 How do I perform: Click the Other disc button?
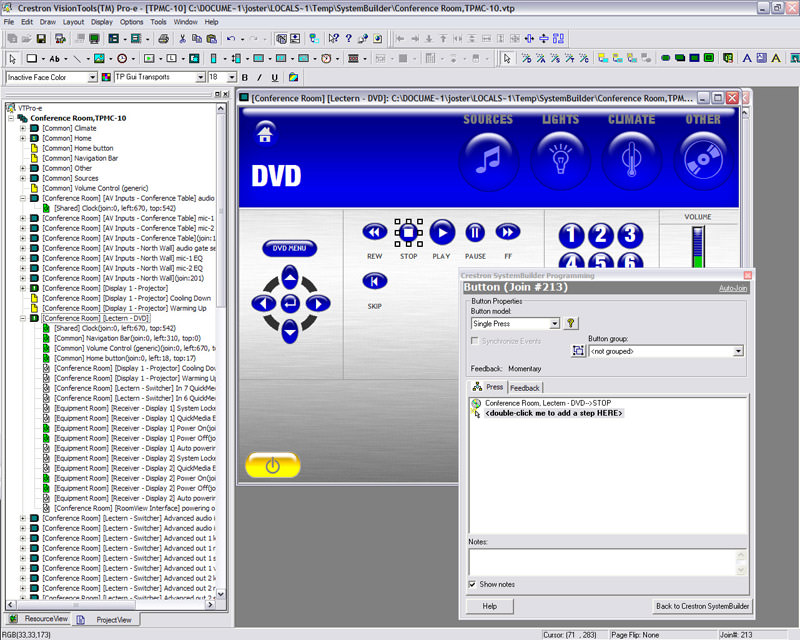[703, 160]
